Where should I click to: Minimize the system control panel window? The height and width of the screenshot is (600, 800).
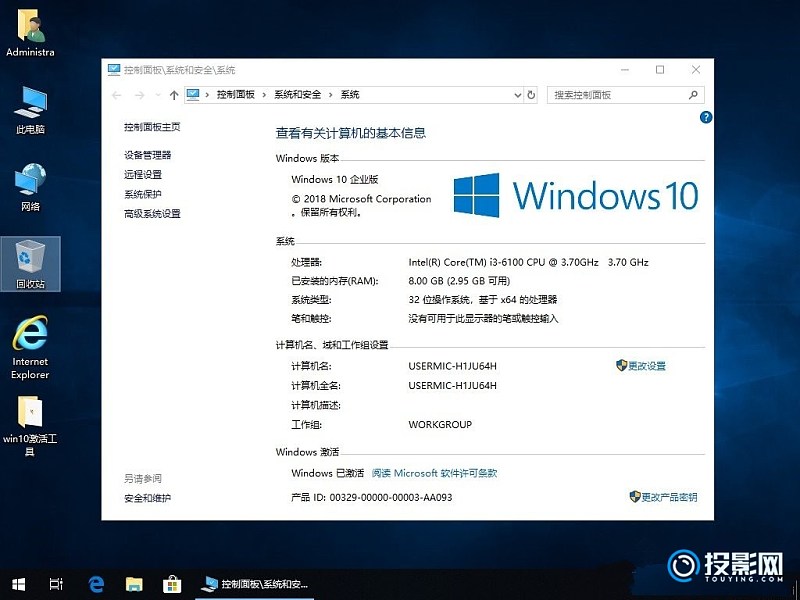coord(625,70)
